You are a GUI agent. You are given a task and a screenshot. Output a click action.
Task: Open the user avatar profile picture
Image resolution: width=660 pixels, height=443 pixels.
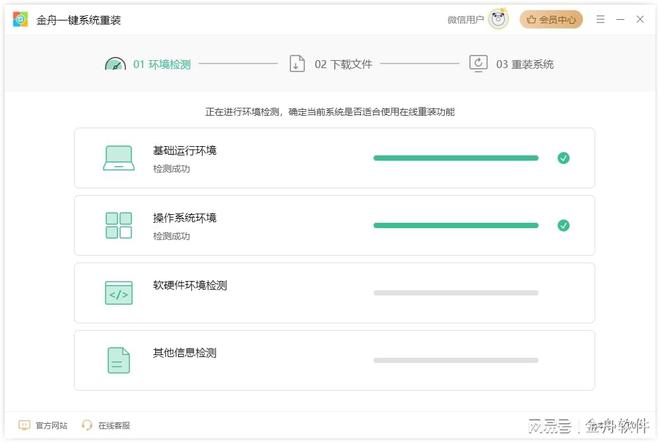point(498,19)
